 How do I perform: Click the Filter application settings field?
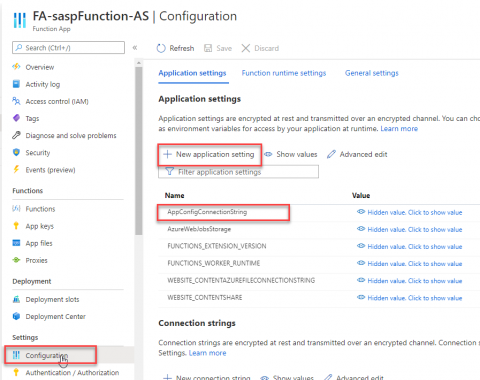coord(238,172)
